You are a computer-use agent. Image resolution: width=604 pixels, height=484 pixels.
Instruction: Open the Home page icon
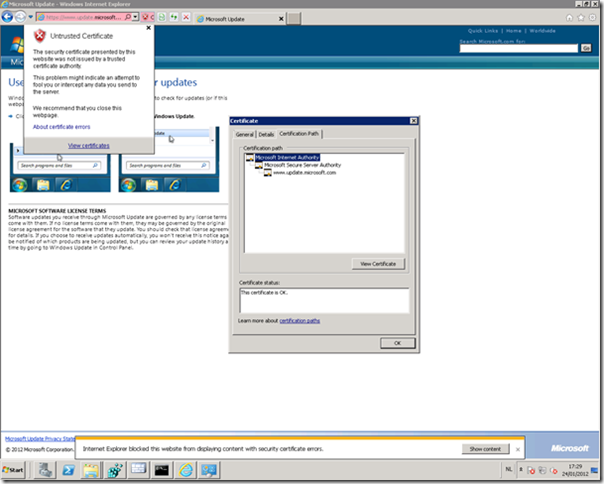[x=569, y=17]
